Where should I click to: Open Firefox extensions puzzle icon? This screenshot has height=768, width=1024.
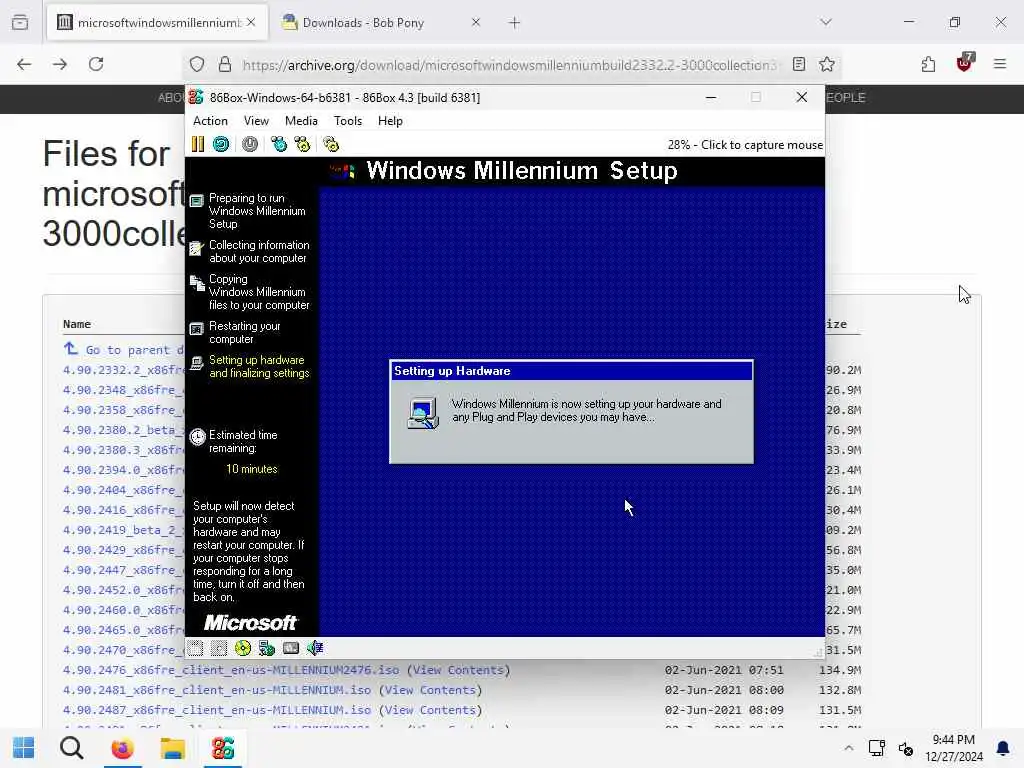(928, 64)
